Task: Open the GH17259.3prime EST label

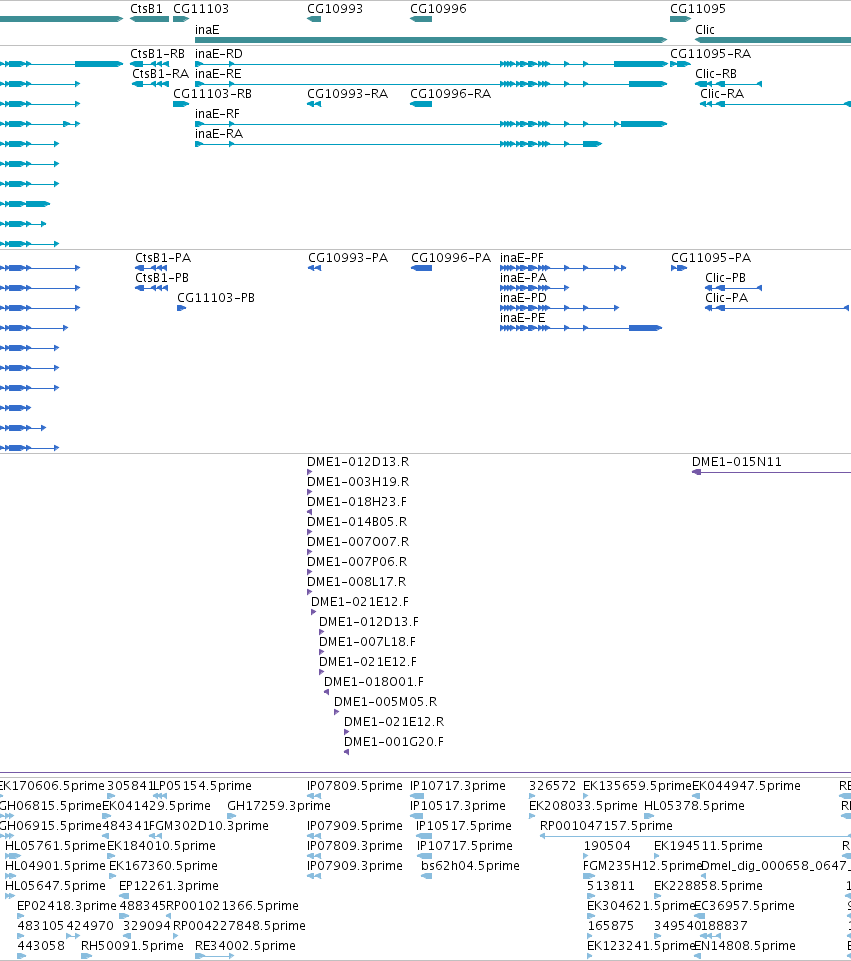Action: click(x=279, y=806)
